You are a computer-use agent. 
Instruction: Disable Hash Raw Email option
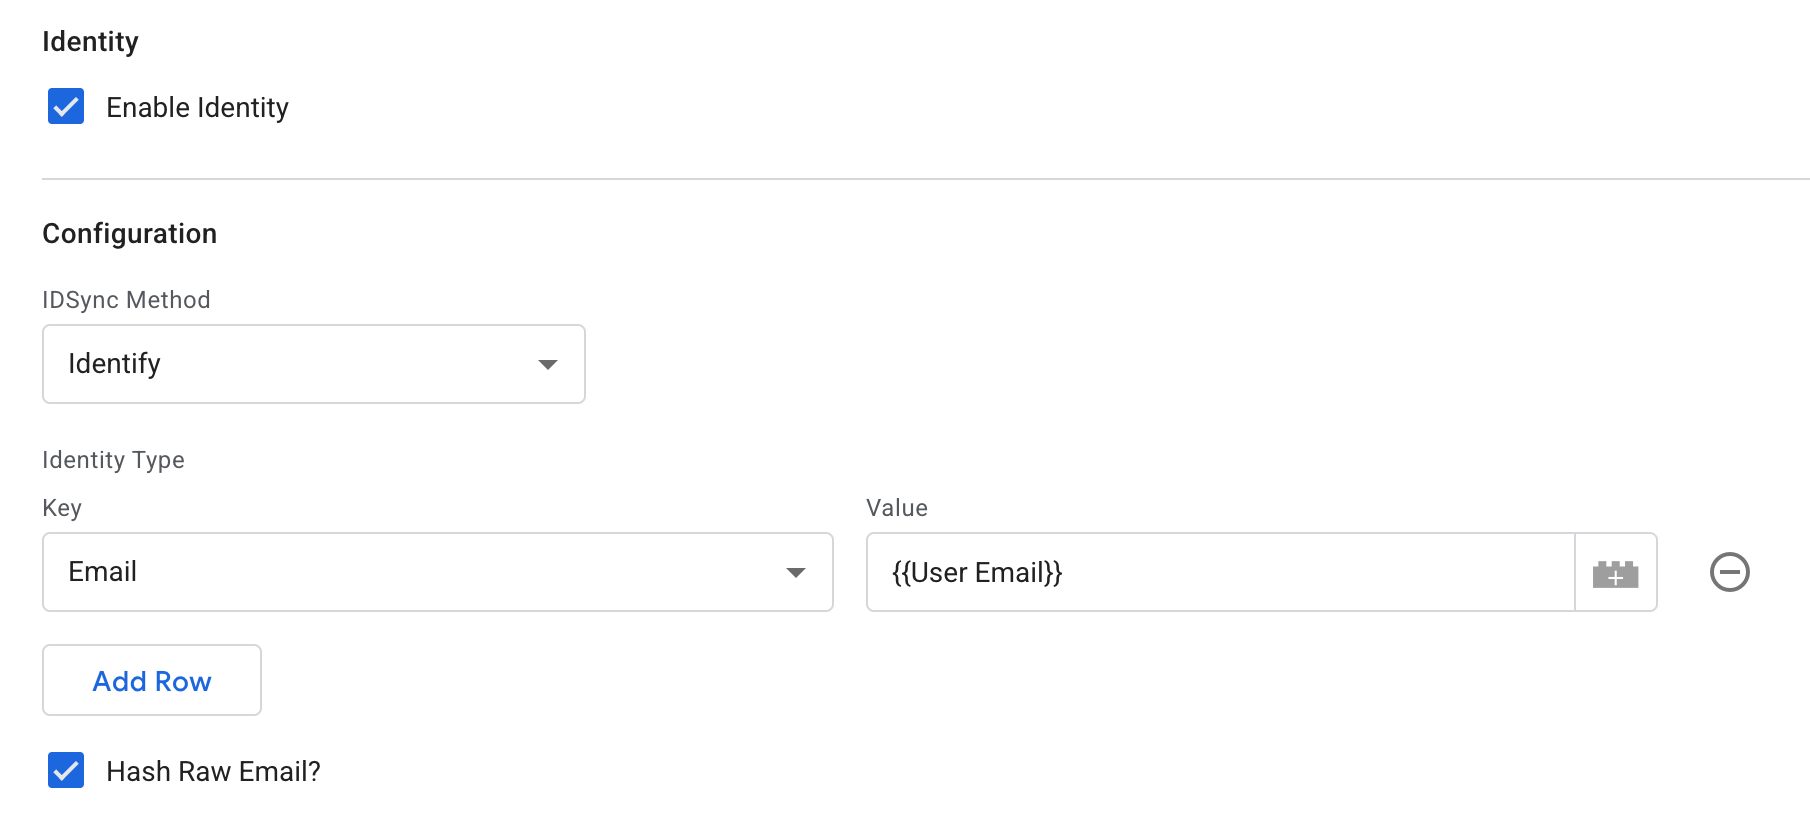pyautogui.click(x=65, y=770)
